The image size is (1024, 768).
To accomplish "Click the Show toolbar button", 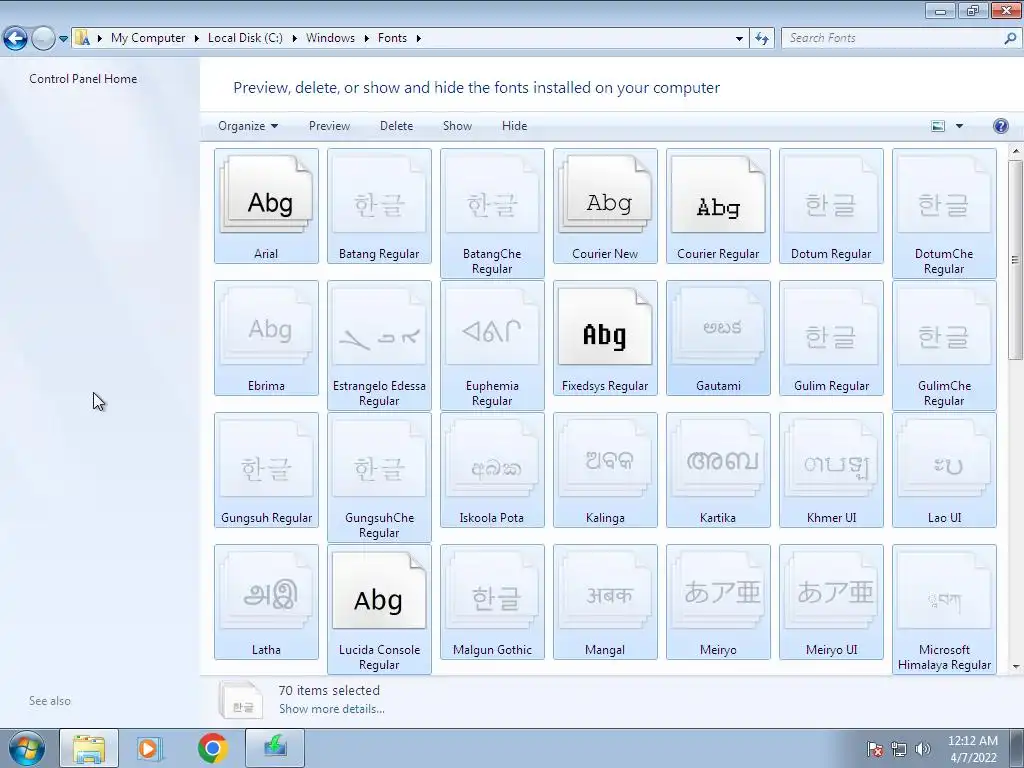I will pos(457,126).
